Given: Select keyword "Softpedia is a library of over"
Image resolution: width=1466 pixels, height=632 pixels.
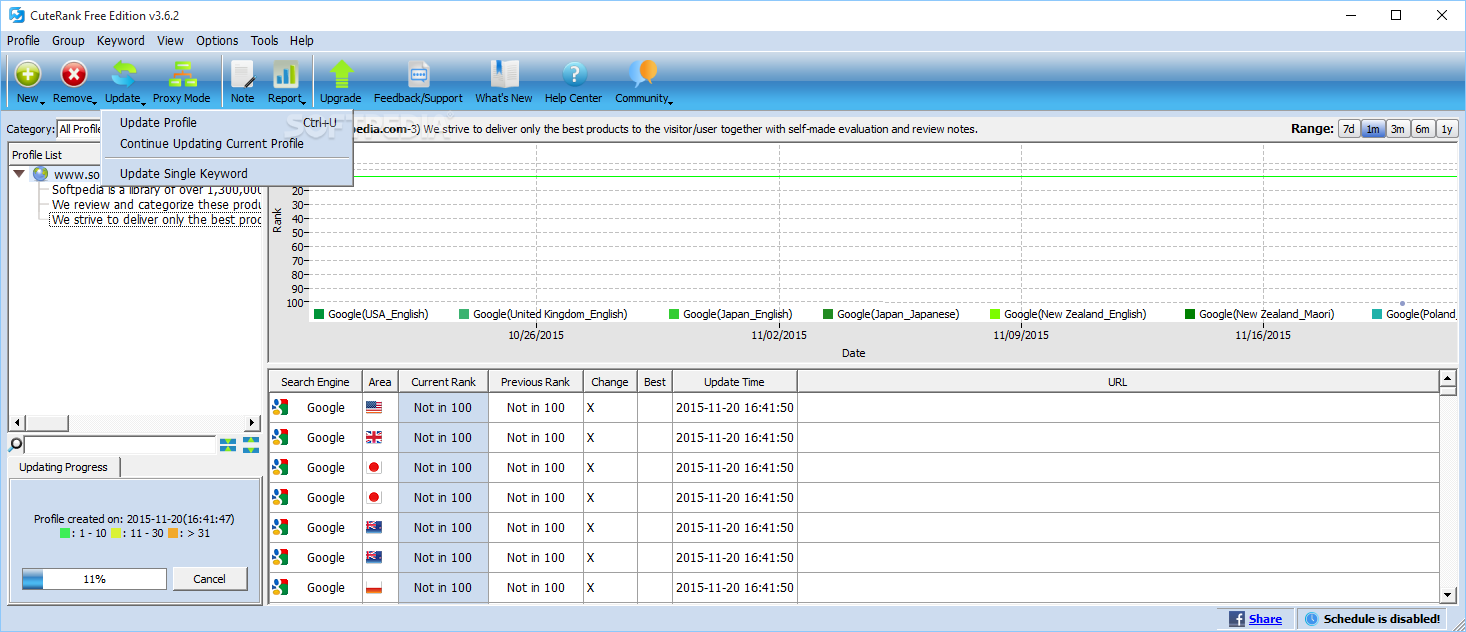Looking at the screenshot, I should tap(156, 189).
